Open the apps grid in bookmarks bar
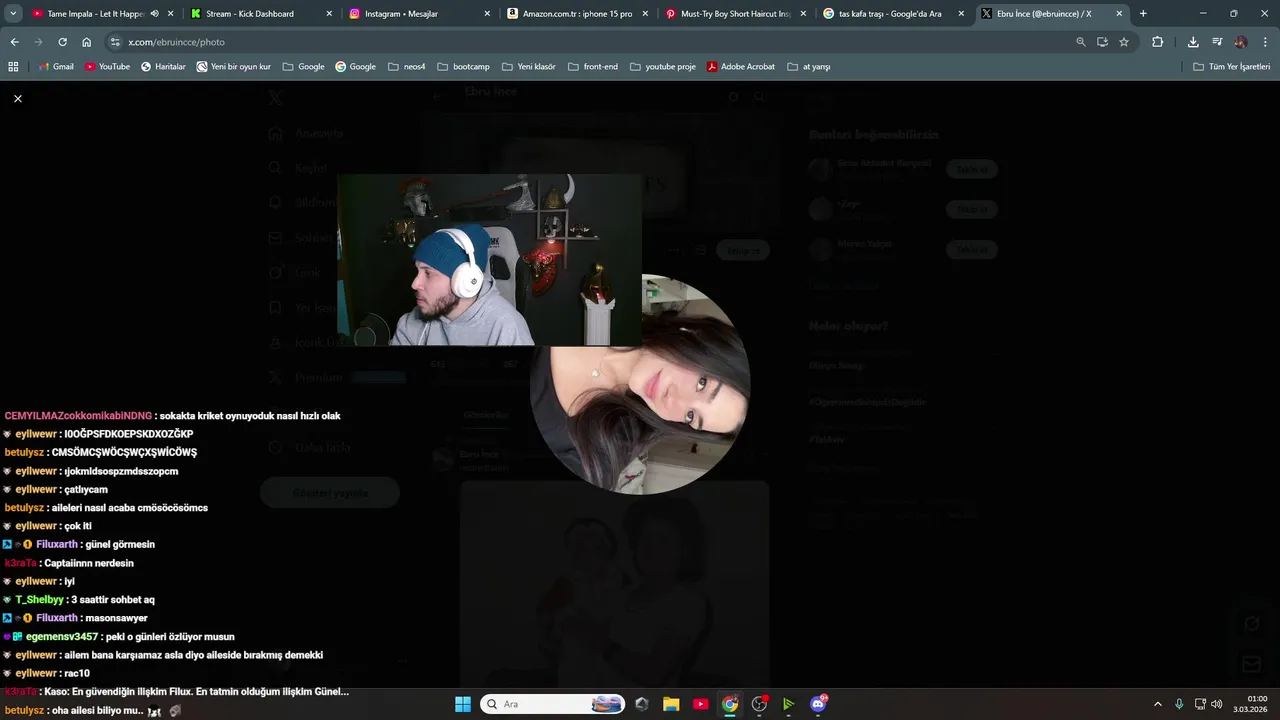 click(x=13, y=66)
